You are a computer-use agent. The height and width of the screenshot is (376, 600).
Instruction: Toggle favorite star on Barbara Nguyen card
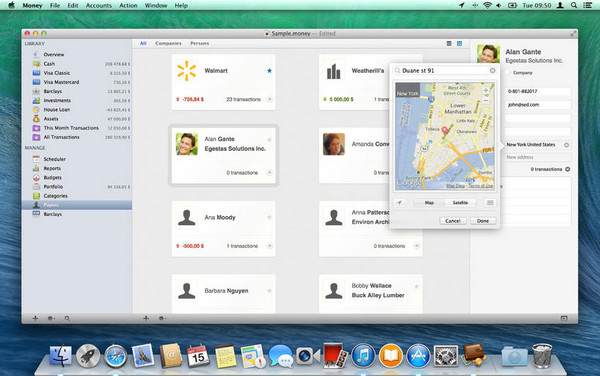[x=269, y=291]
